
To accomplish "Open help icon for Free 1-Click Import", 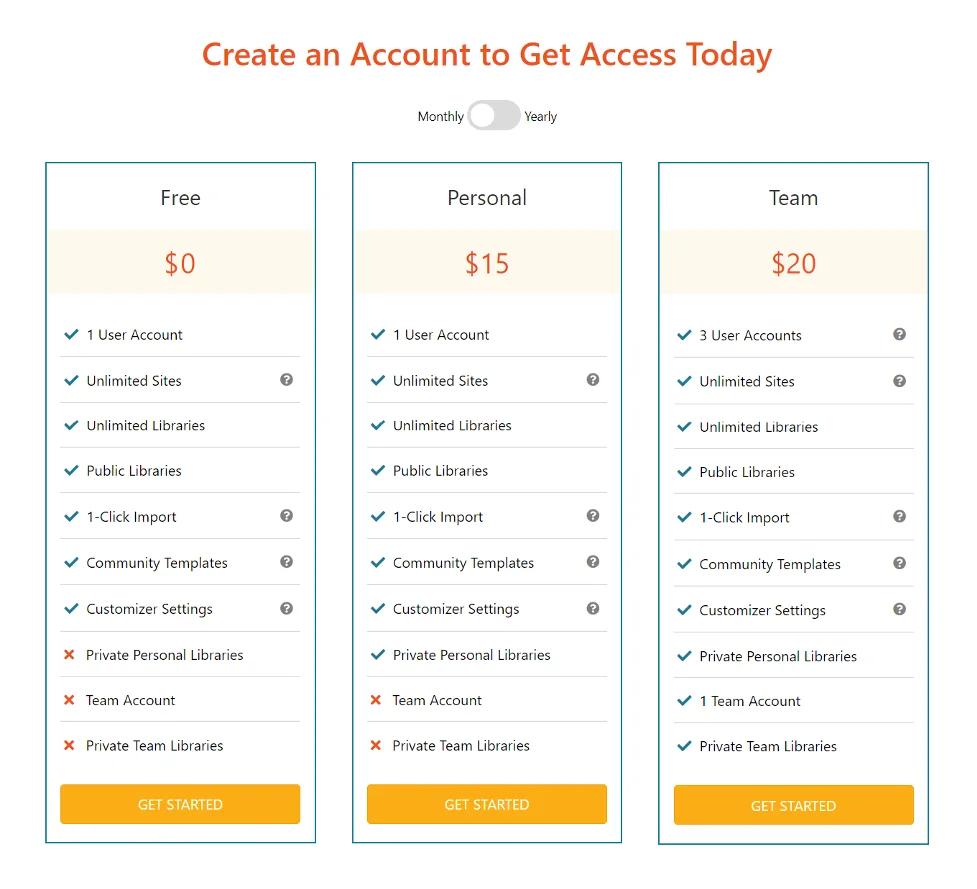I will click(286, 515).
